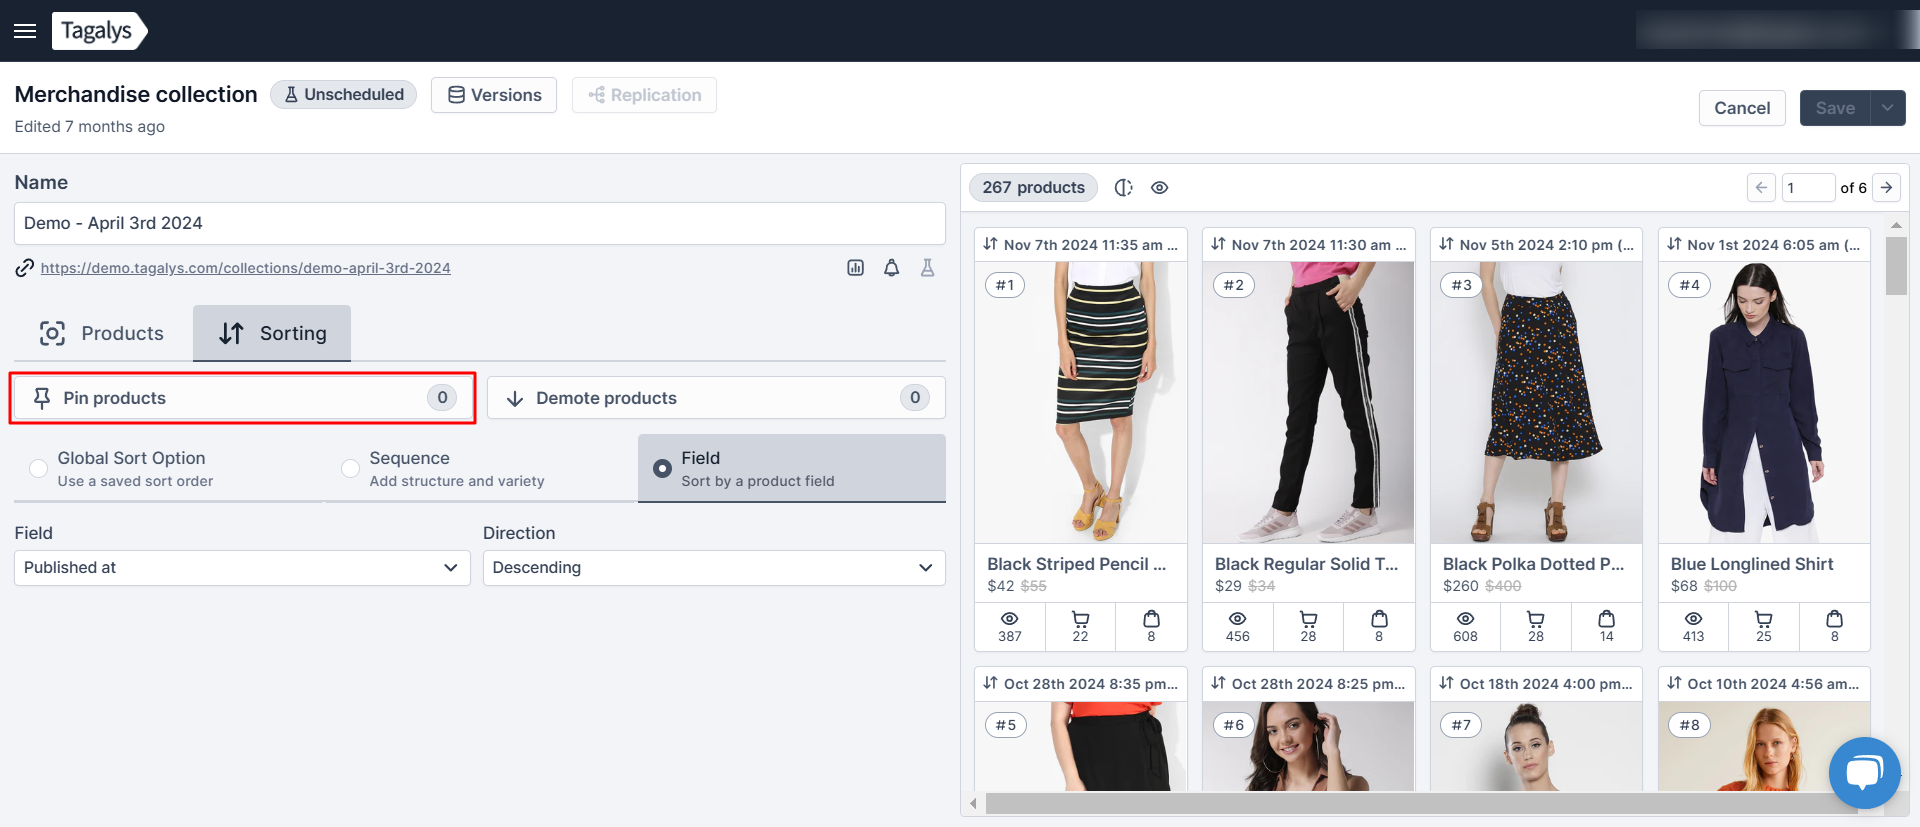
Task: Open the Field dropdown showing Published at
Action: [242, 568]
